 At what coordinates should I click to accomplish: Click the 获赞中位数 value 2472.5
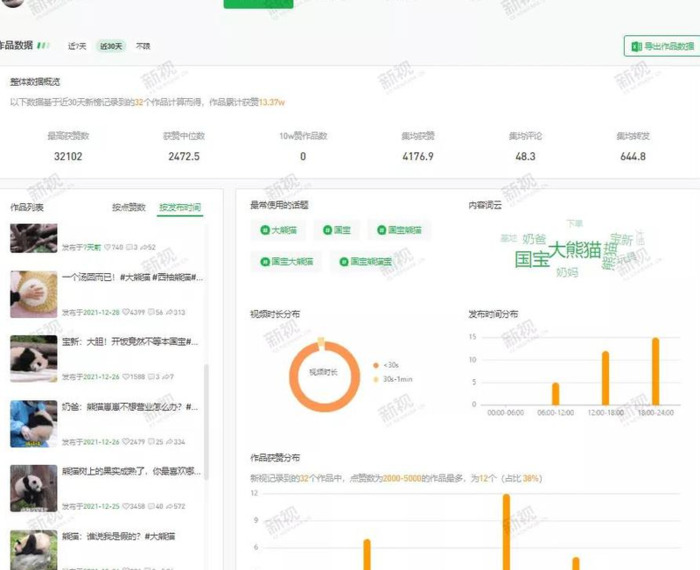click(183, 156)
